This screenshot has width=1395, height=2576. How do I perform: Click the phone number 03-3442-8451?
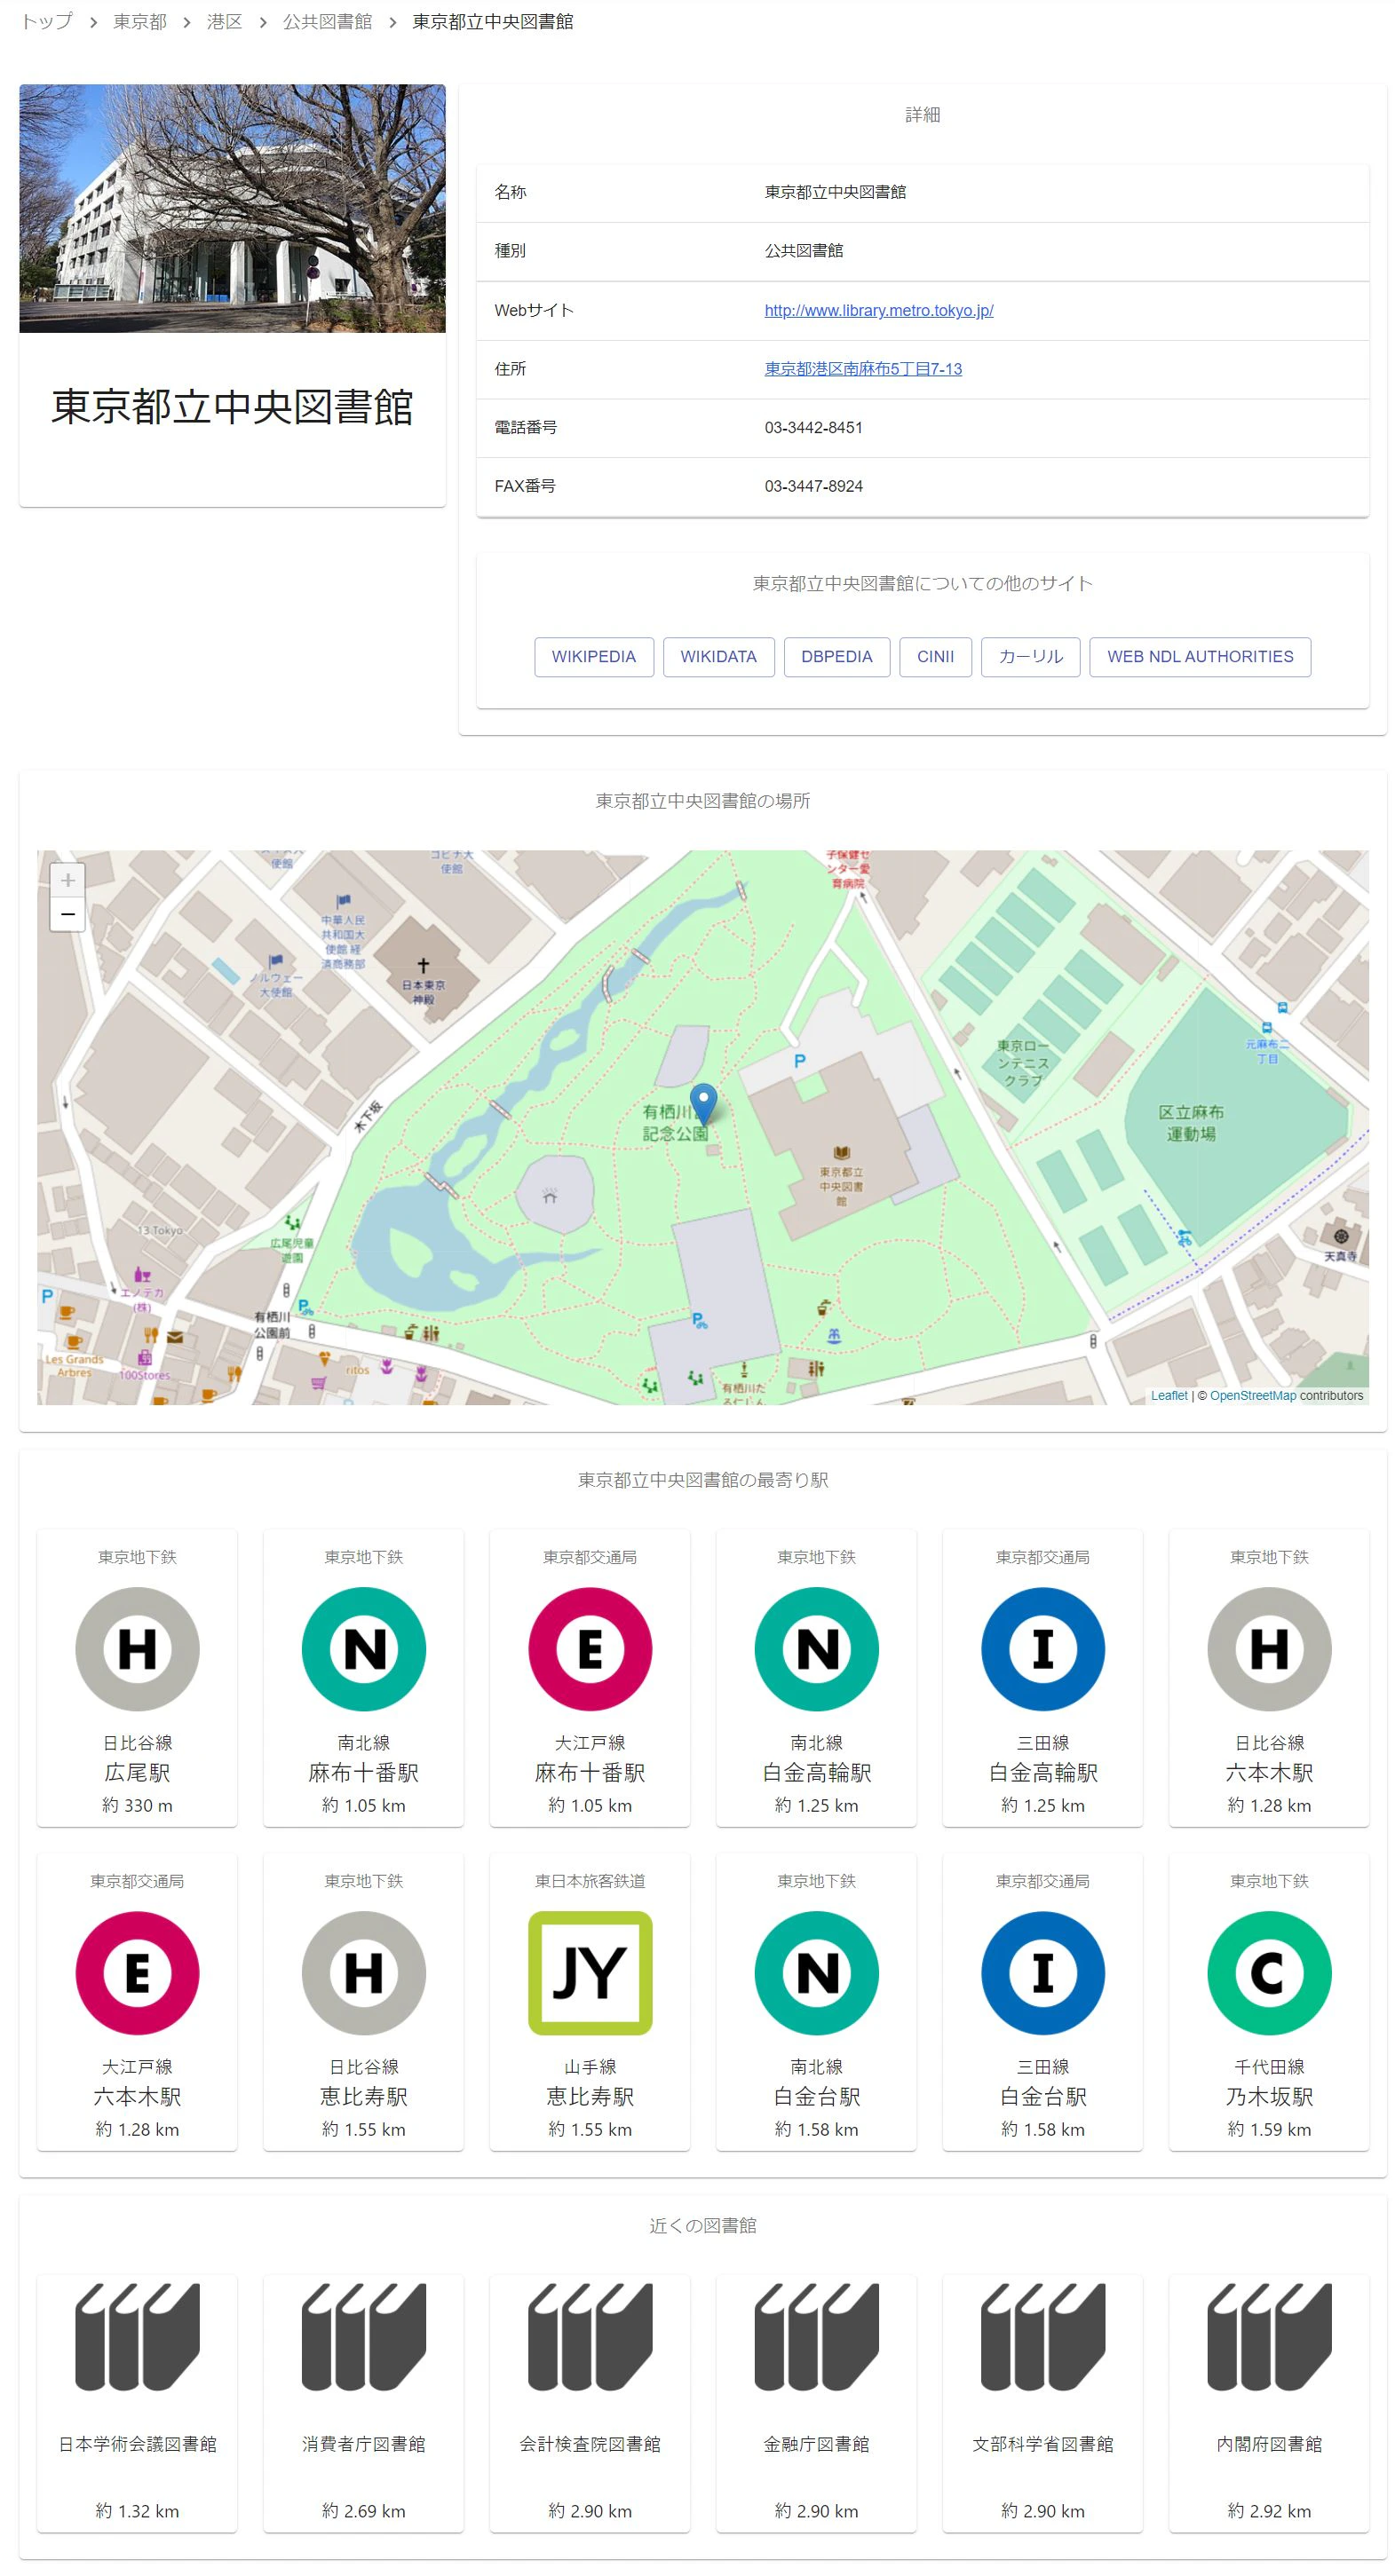click(x=814, y=428)
